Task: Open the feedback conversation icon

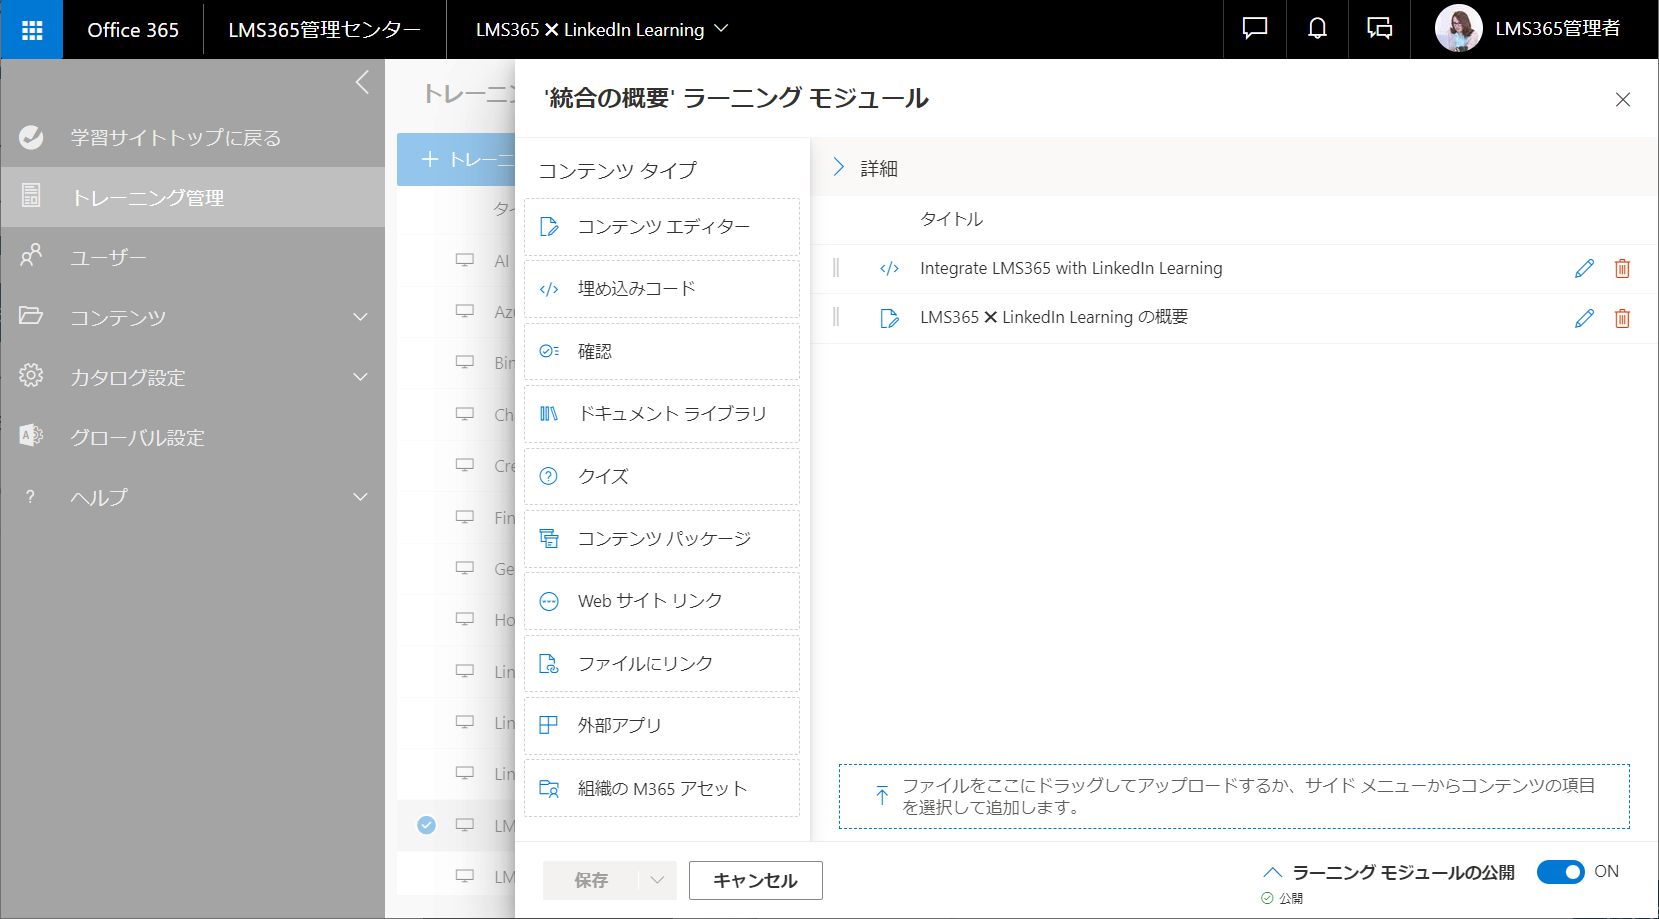Action: click(1379, 29)
